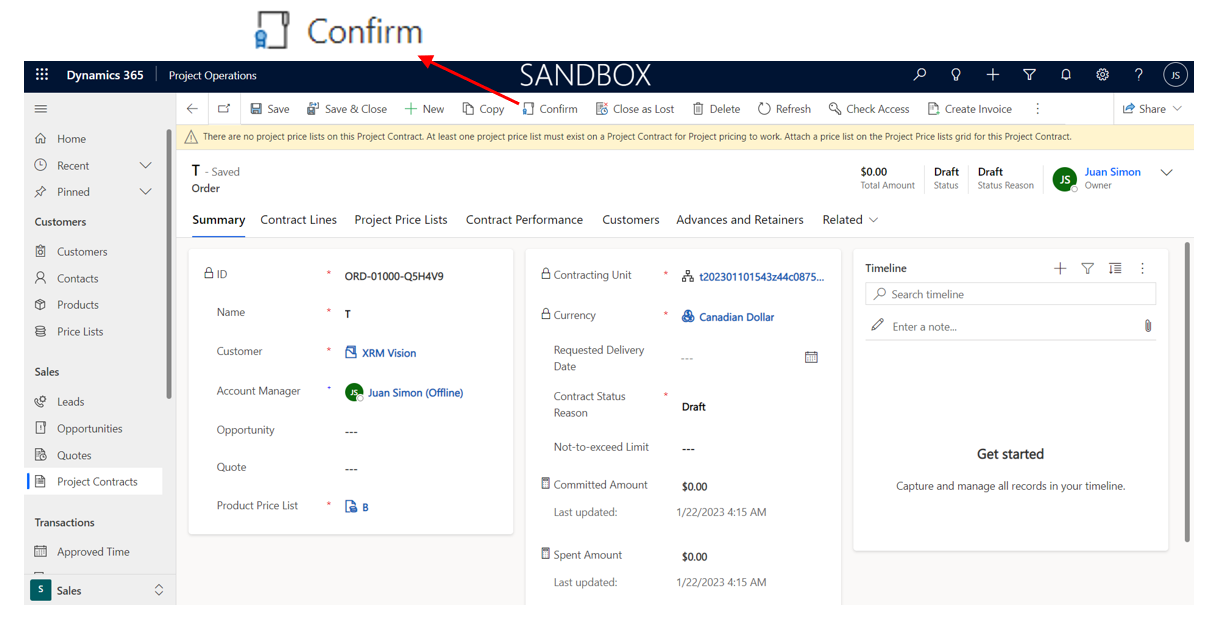The height and width of the screenshot is (622, 1217).
Task: Switch to the Customers tab
Action: (x=631, y=220)
